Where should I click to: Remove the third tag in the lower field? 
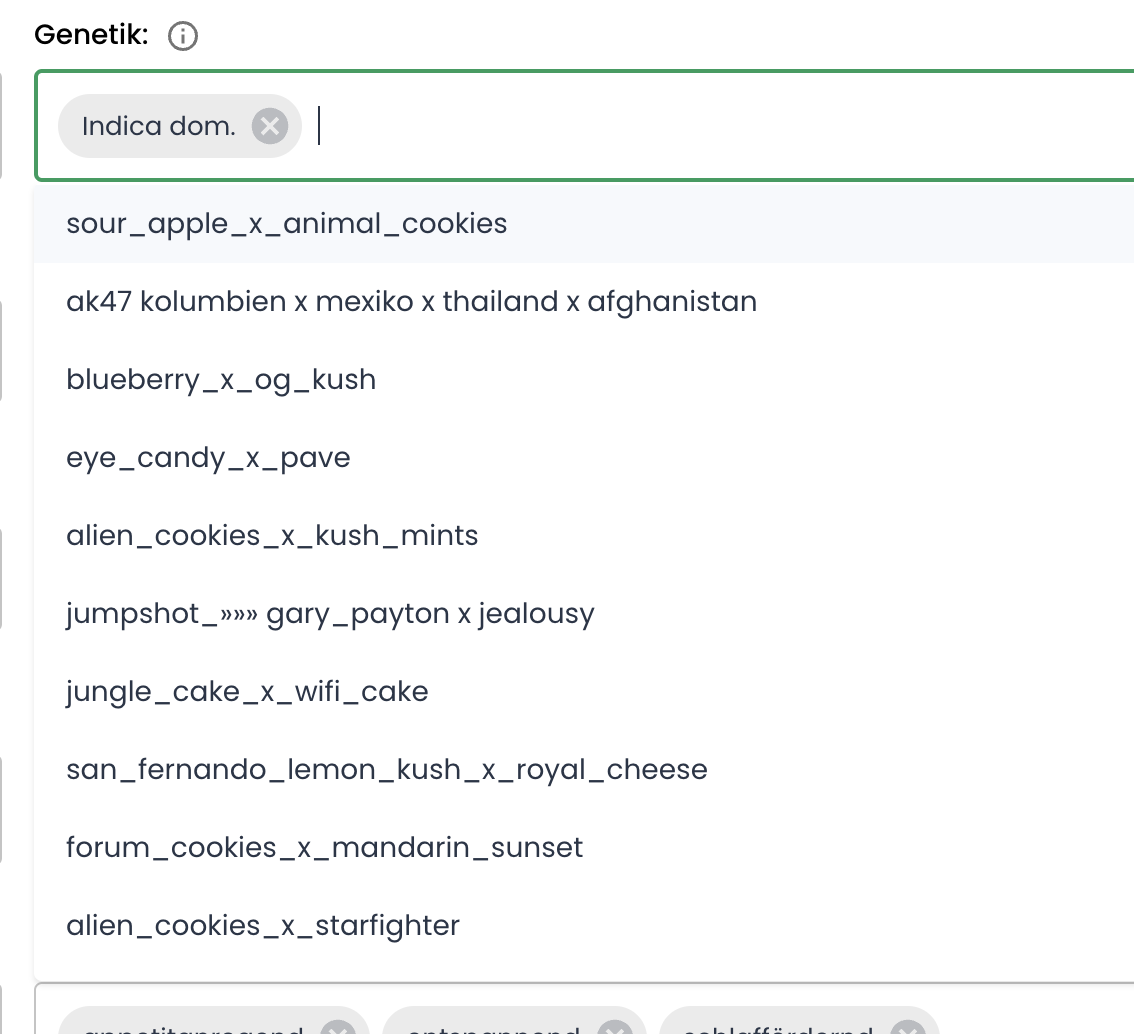908,1027
